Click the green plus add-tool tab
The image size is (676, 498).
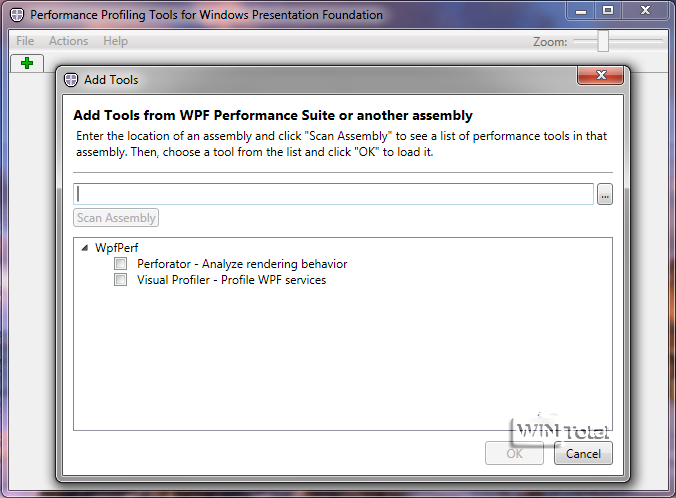pos(27,63)
